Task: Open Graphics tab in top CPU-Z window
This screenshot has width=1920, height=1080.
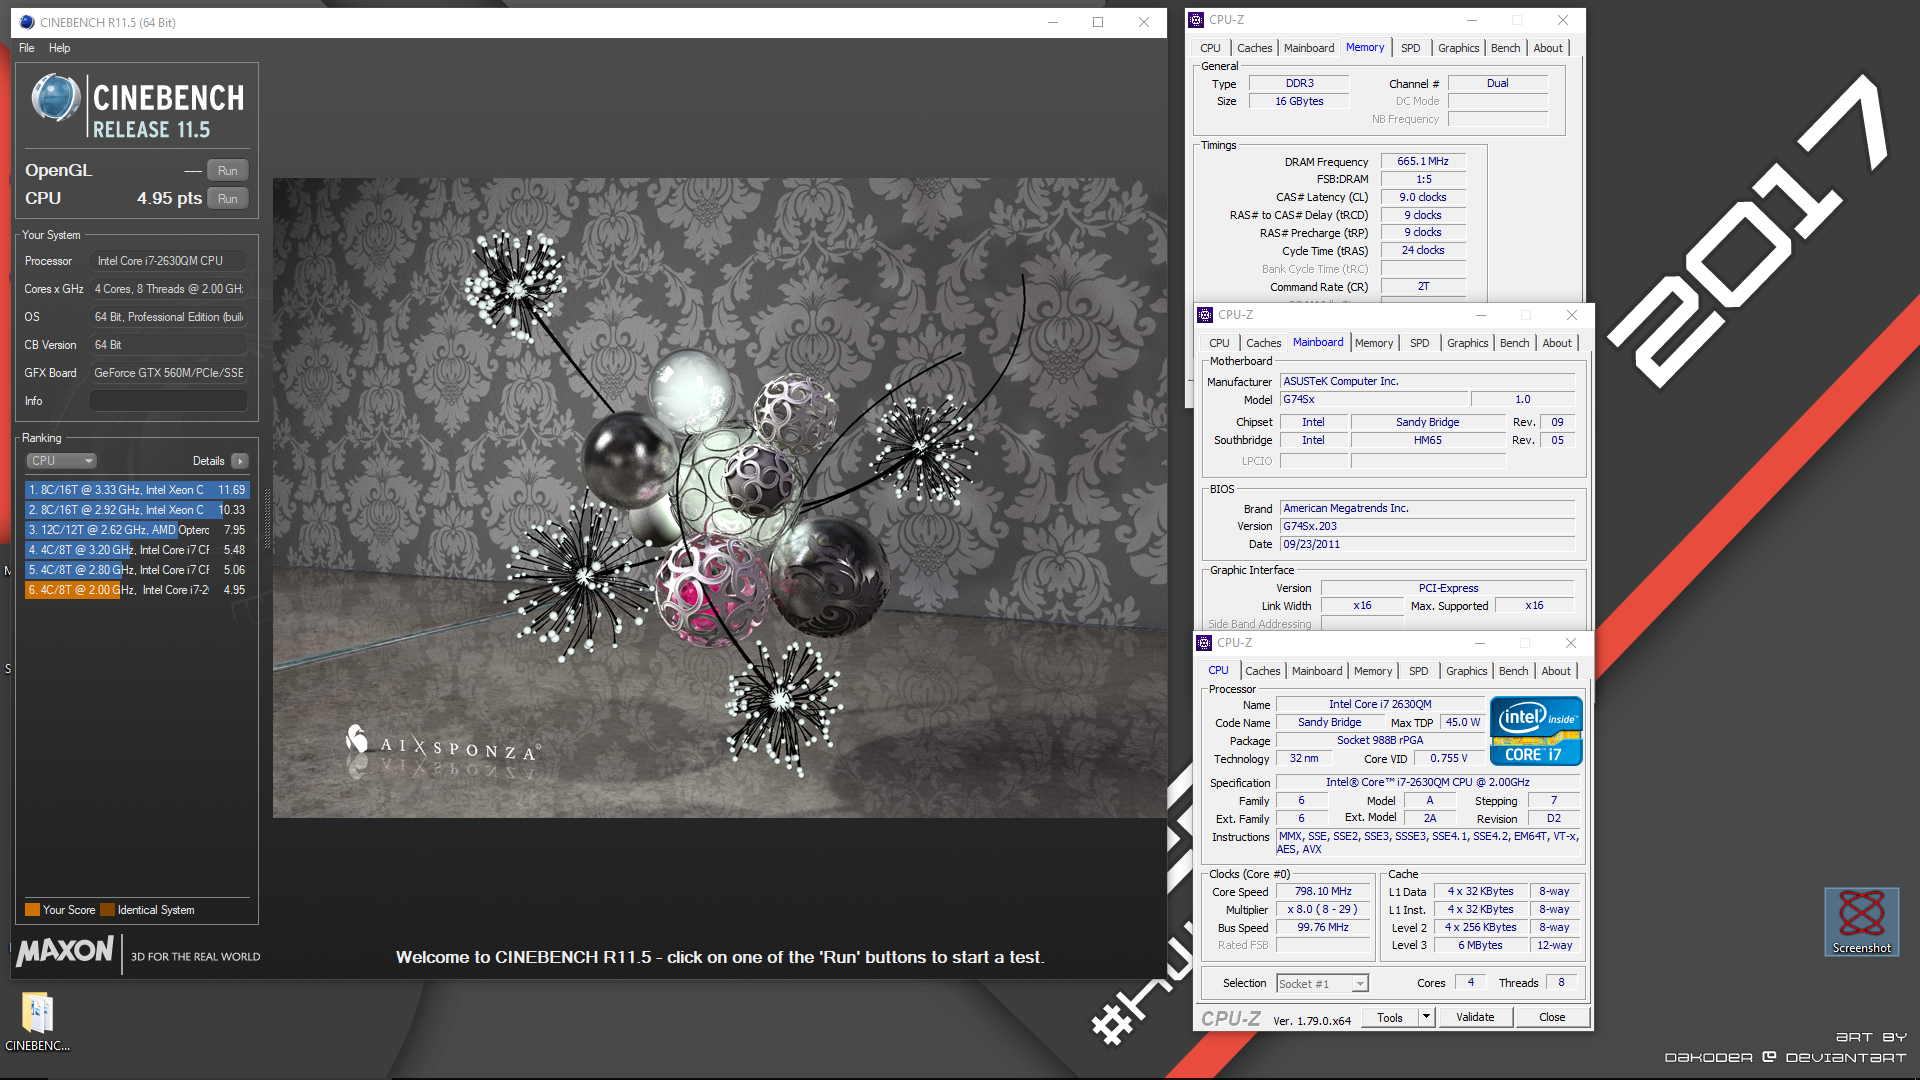Action: 1458,48
